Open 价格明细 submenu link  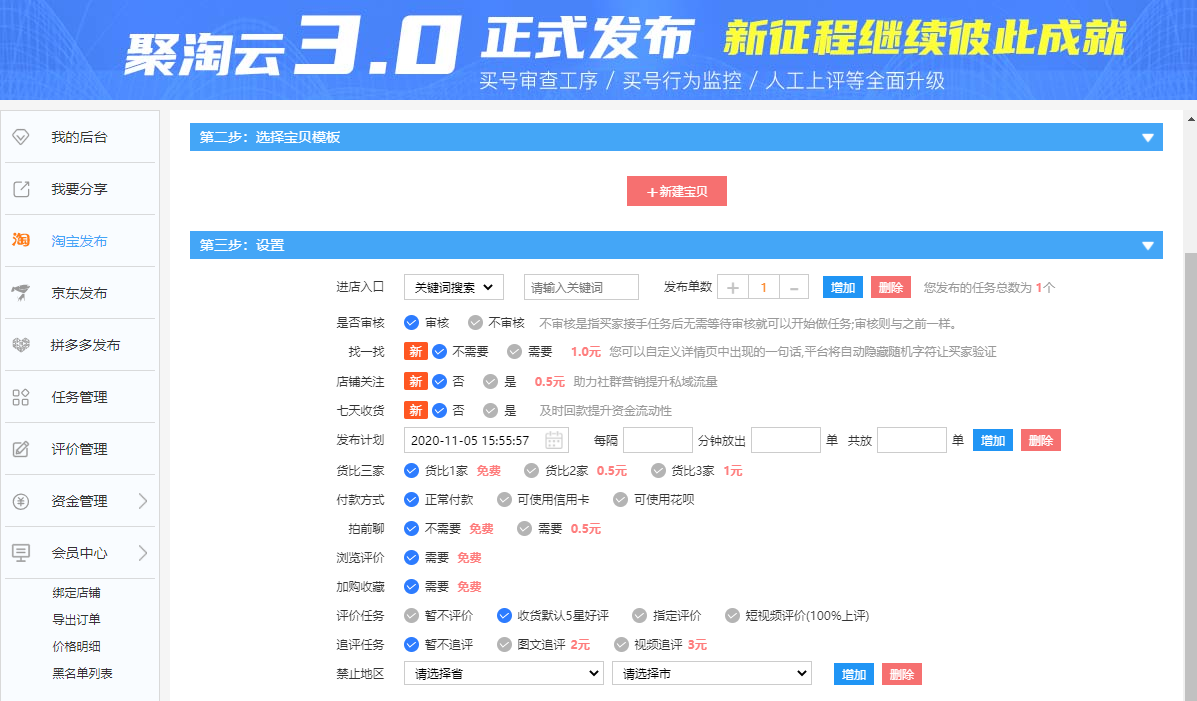(x=76, y=646)
